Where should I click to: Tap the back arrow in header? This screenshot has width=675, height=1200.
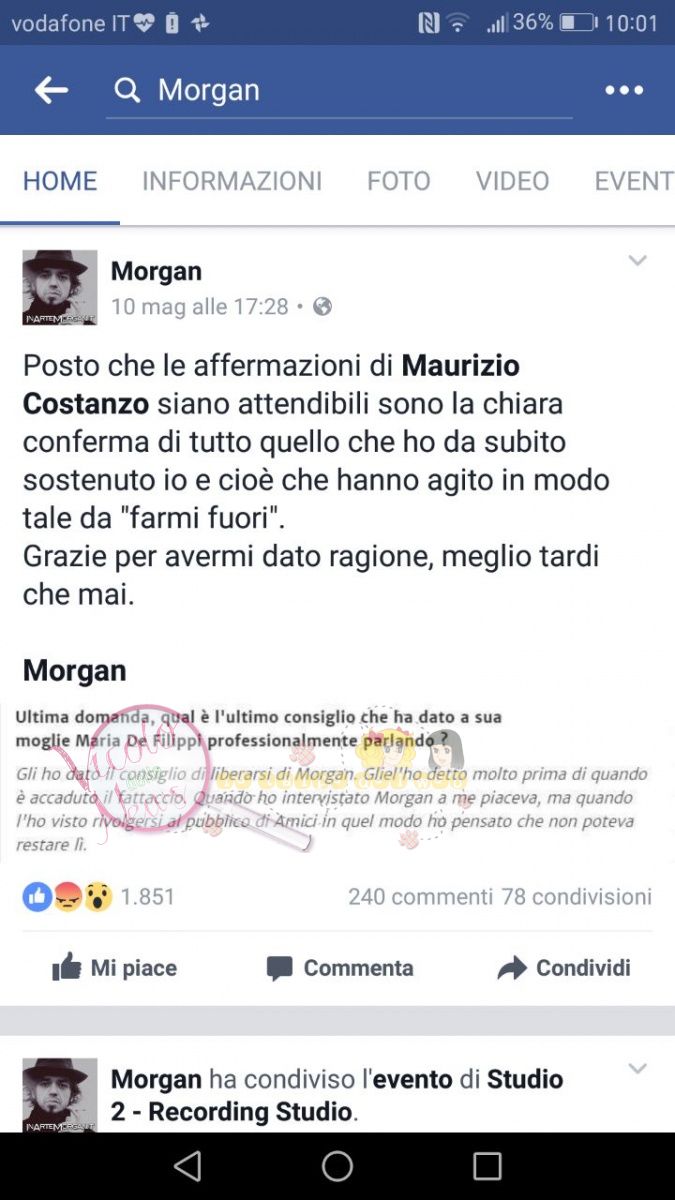click(51, 90)
